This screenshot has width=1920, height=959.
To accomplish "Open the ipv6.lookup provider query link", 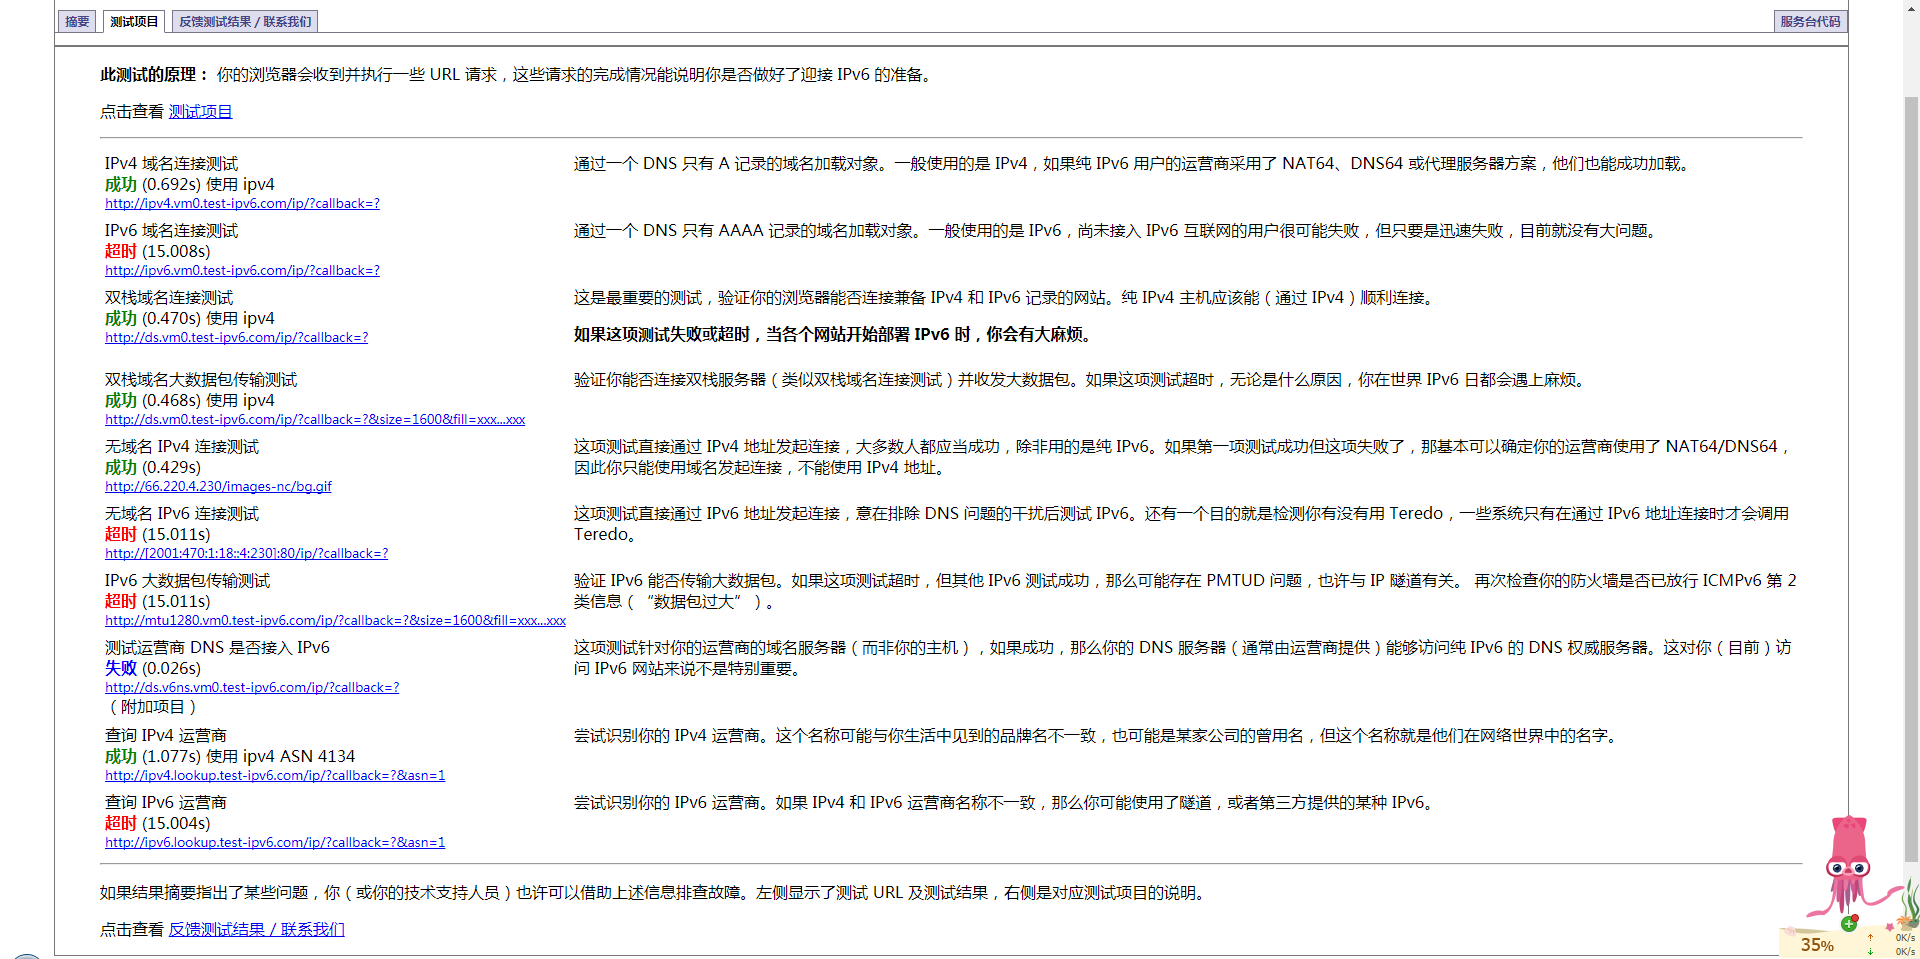I will [275, 842].
